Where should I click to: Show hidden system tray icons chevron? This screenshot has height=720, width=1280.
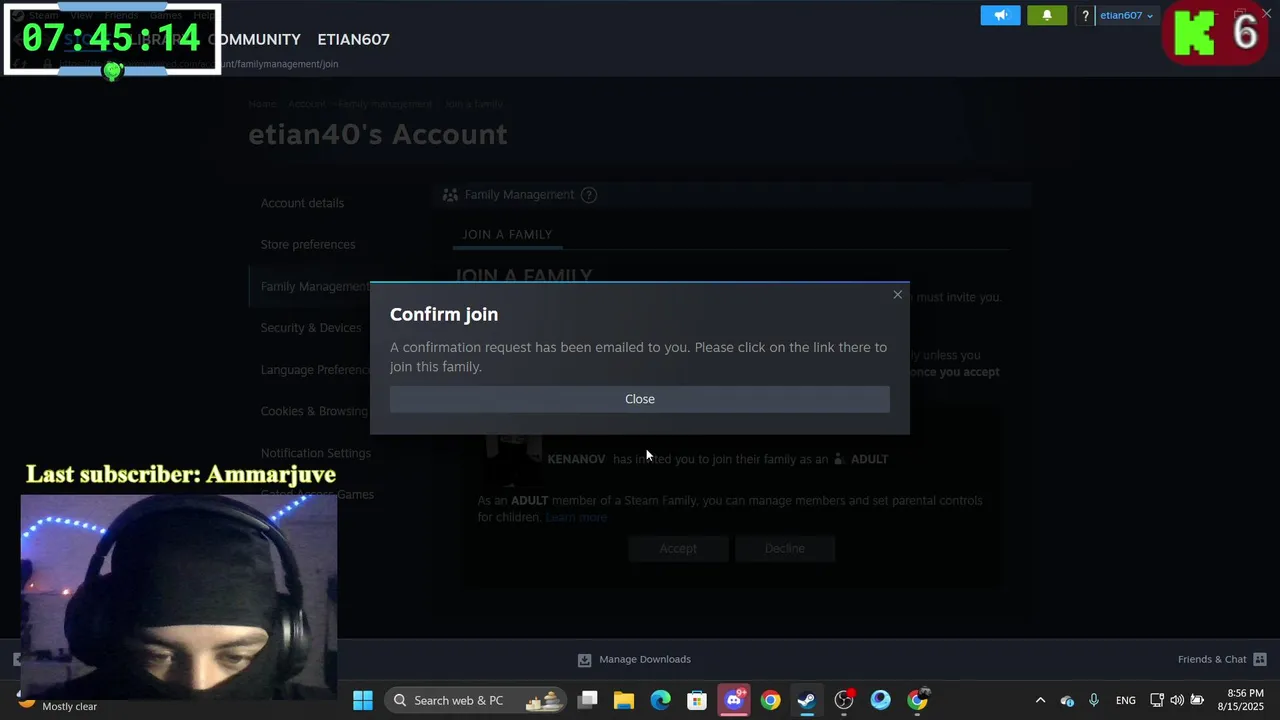coord(1040,700)
